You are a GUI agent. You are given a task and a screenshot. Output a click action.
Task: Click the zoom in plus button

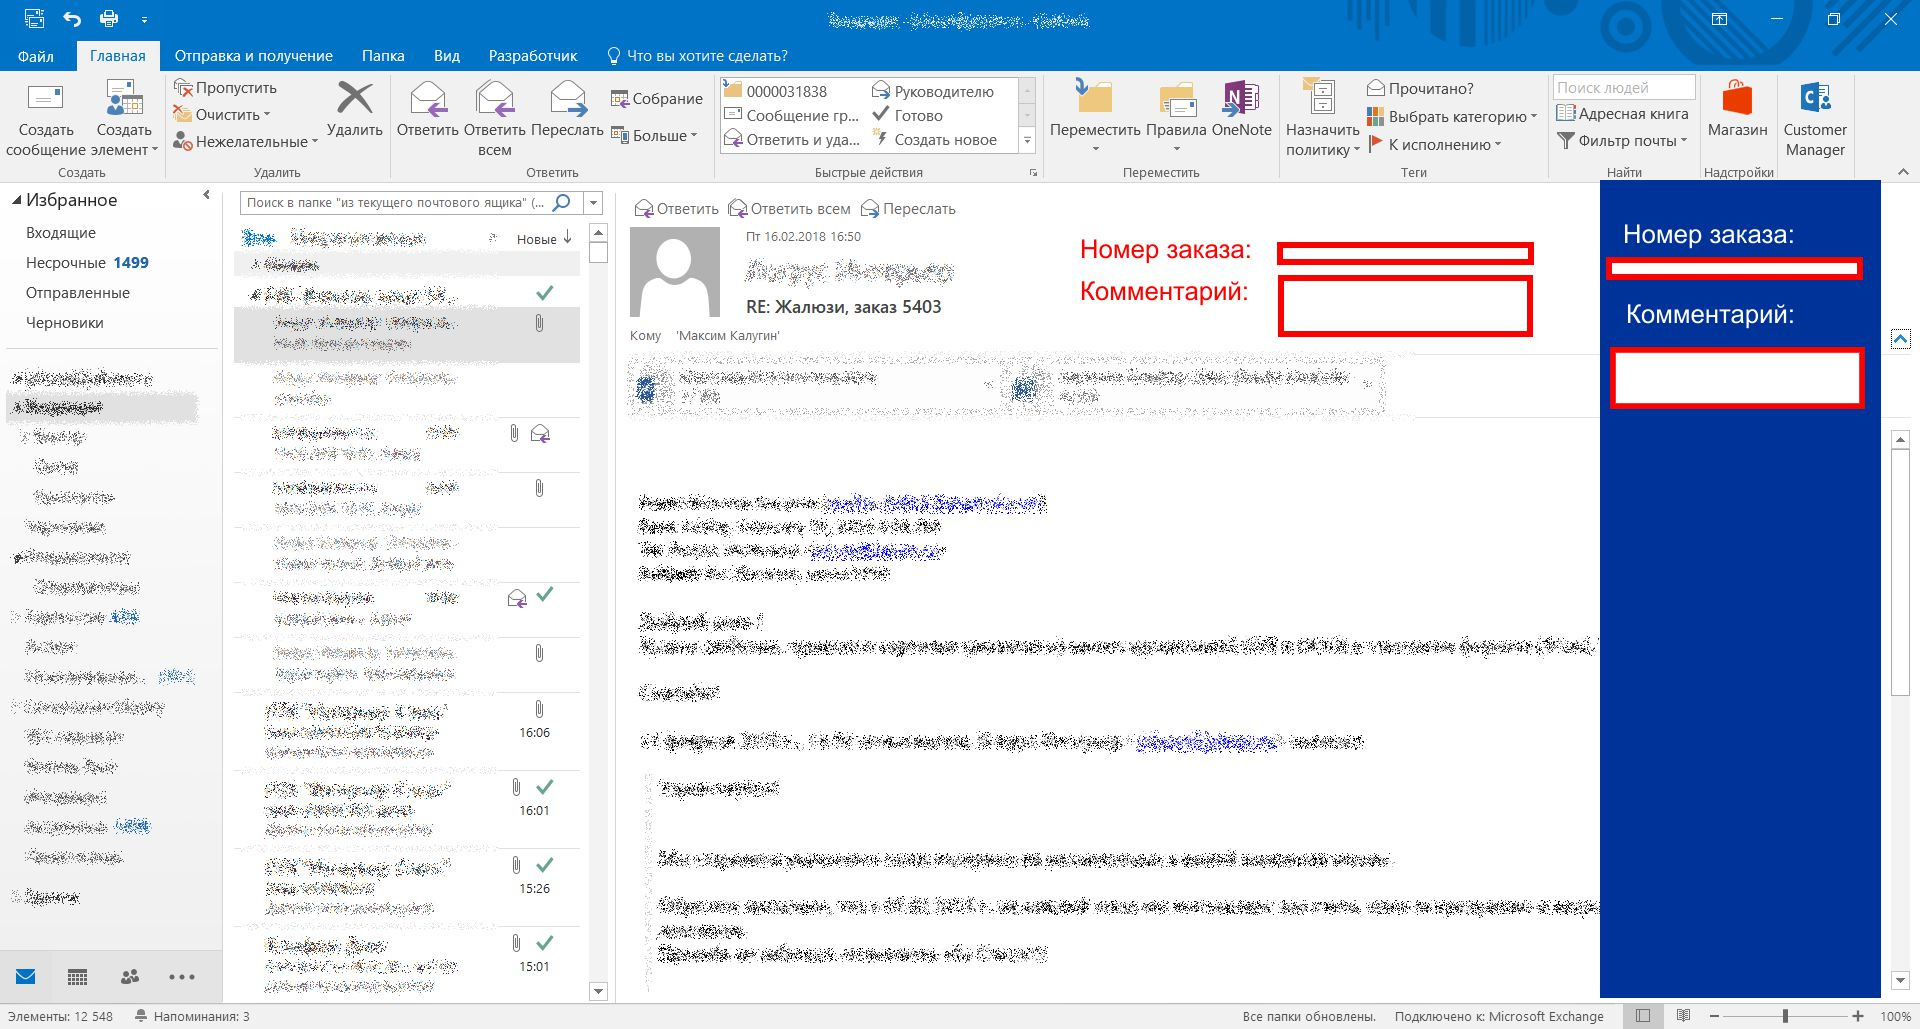point(1858,1016)
